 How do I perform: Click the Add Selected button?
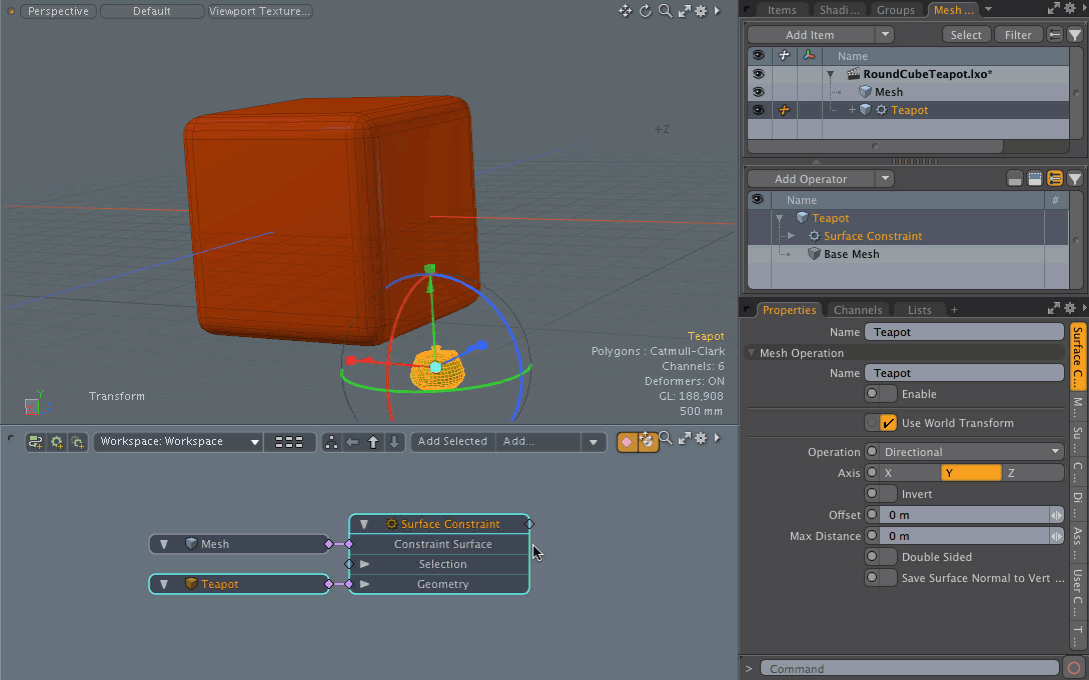click(452, 442)
